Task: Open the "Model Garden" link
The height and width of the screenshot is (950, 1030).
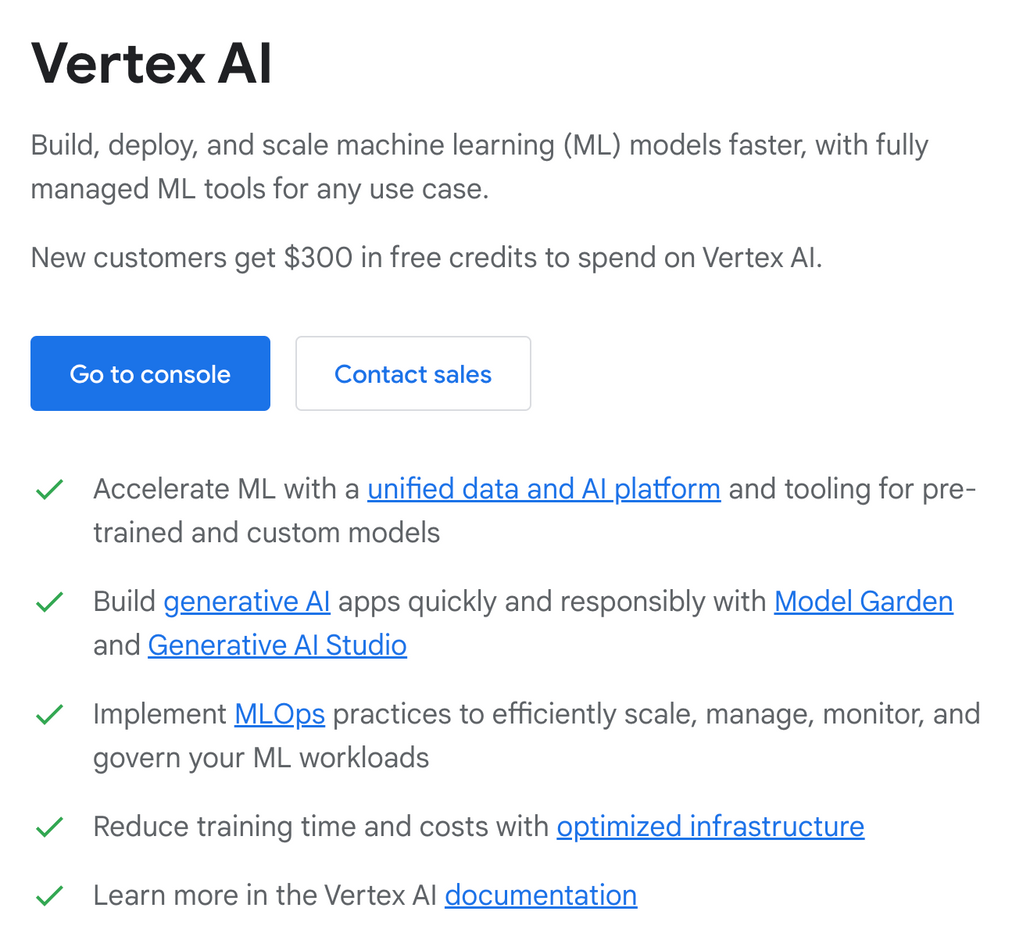Action: click(863, 601)
